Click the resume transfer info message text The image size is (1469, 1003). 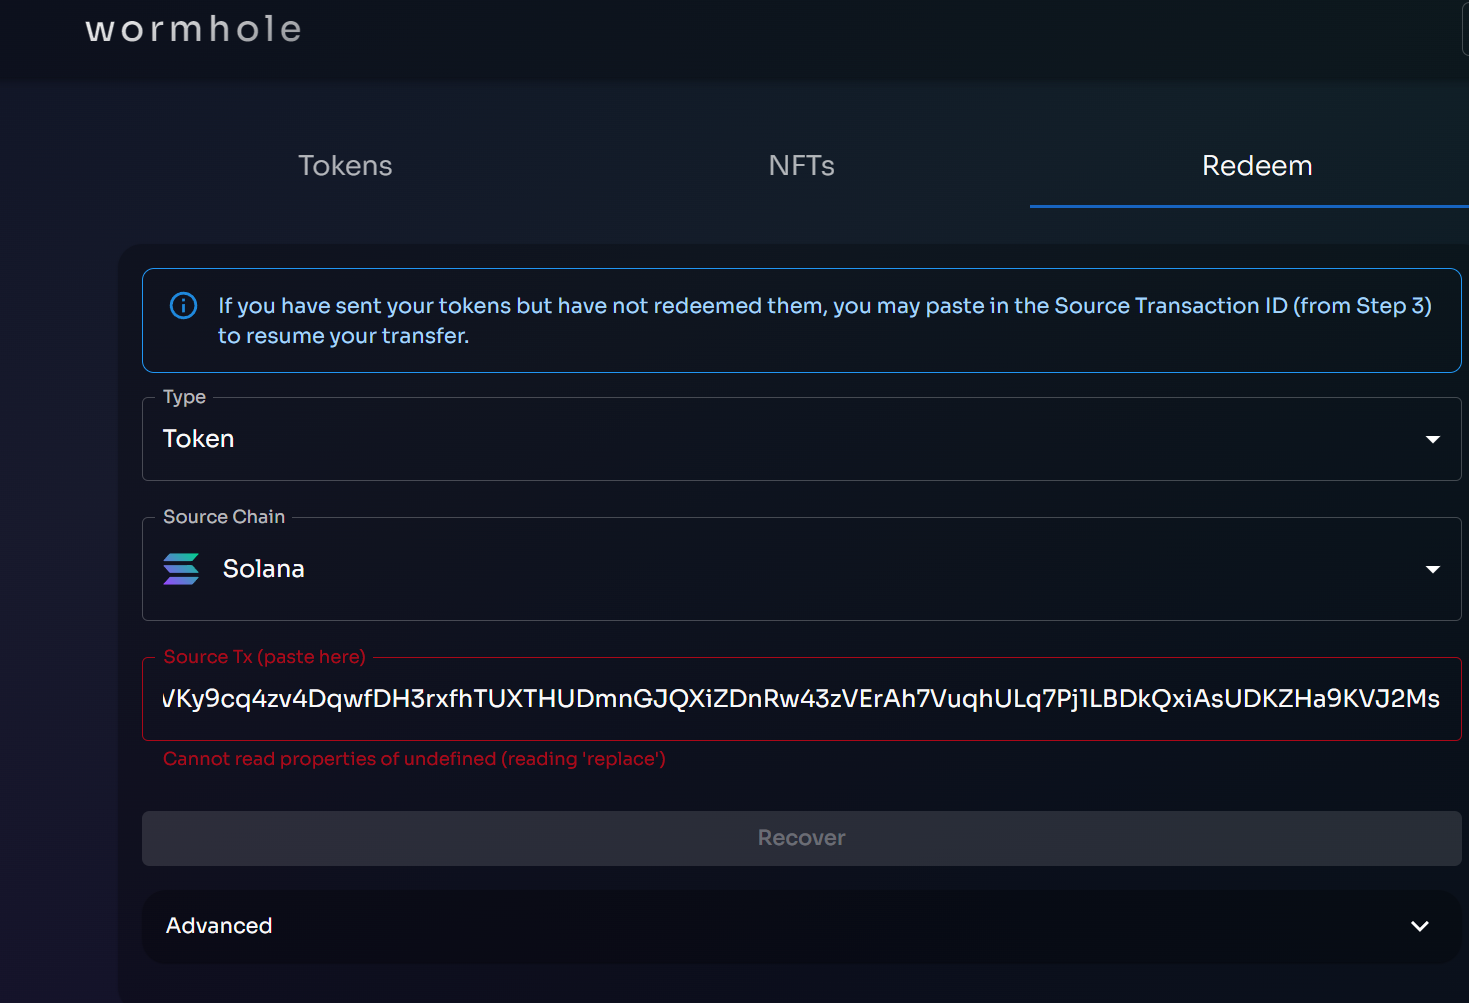coord(825,320)
